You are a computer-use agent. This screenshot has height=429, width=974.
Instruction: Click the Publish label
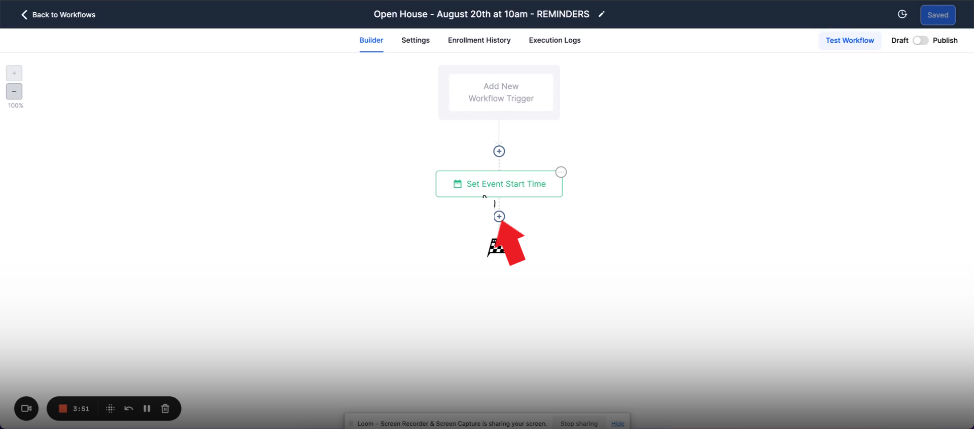point(945,40)
